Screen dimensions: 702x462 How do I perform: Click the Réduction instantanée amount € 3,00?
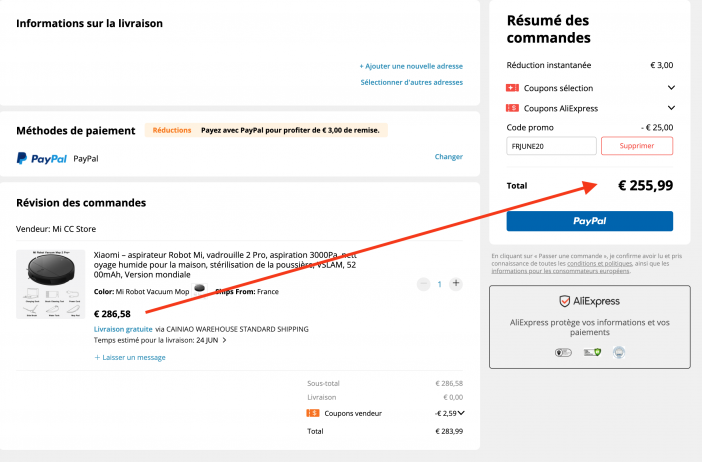[x=661, y=65]
